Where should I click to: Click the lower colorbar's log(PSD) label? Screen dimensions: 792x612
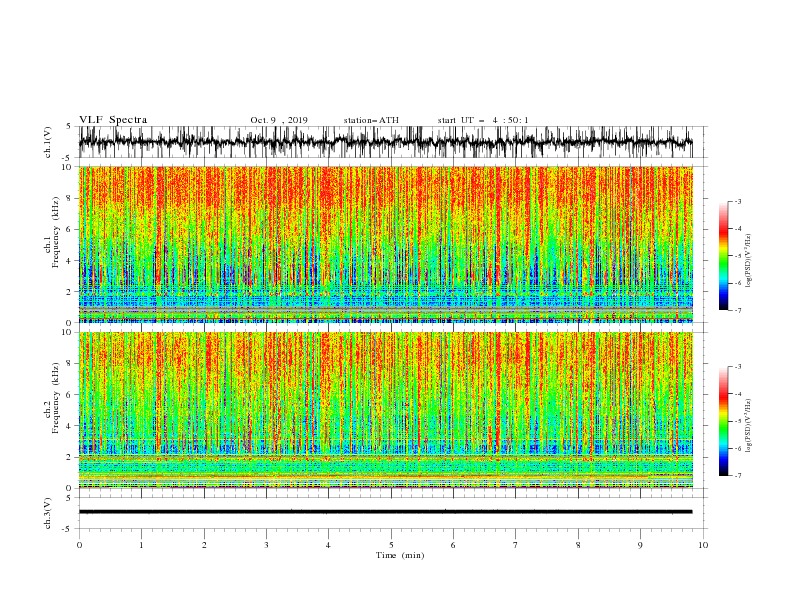click(749, 426)
